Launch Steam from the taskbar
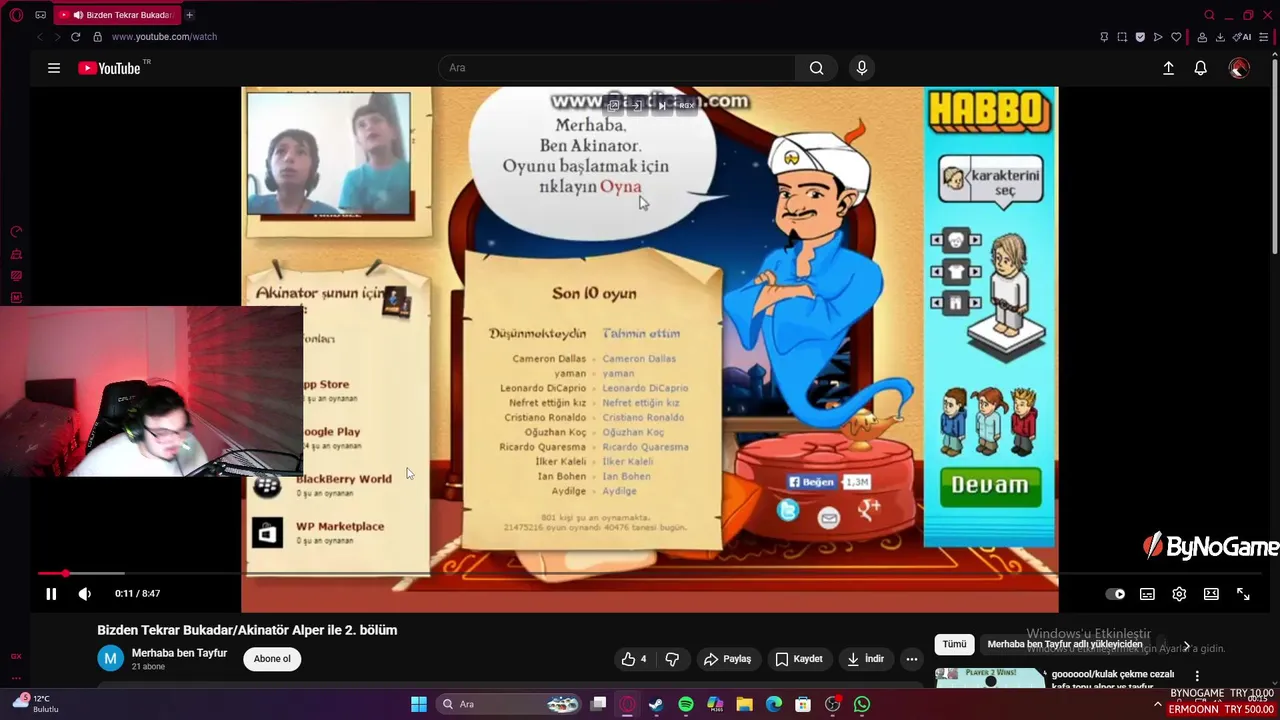Screen dimensions: 1280x720 [656, 704]
